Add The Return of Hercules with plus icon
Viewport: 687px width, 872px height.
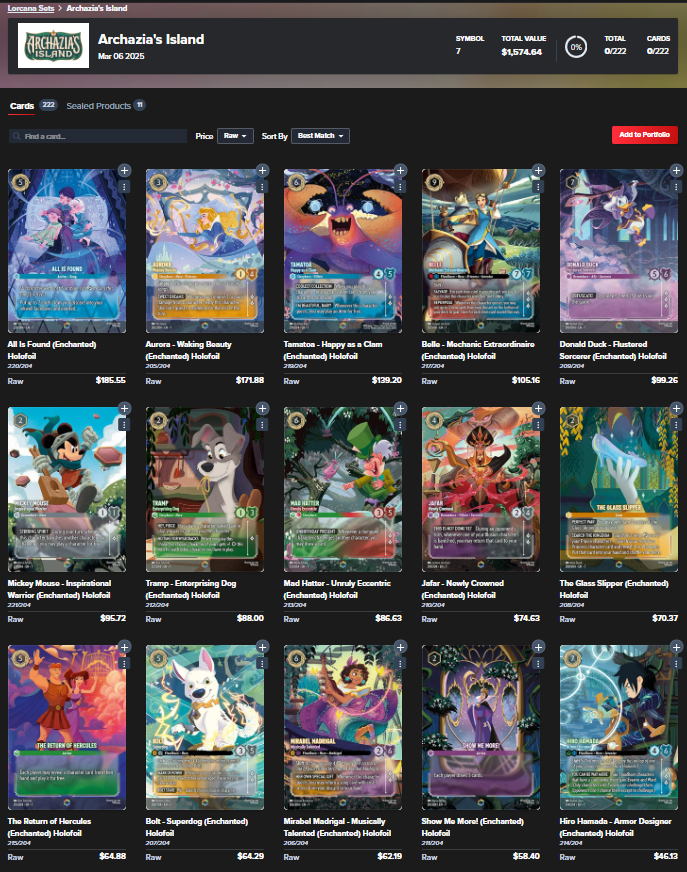coord(125,647)
